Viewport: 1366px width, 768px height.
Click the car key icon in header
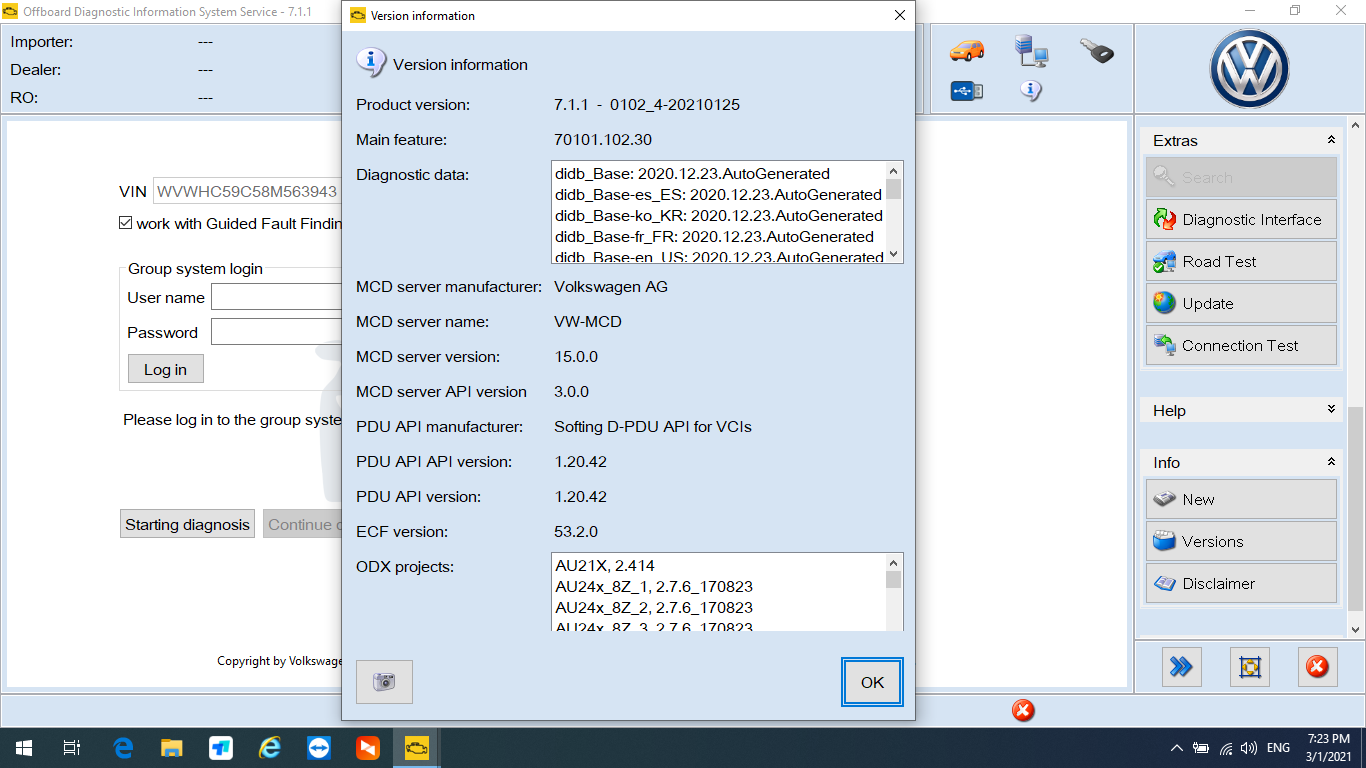click(x=1097, y=51)
